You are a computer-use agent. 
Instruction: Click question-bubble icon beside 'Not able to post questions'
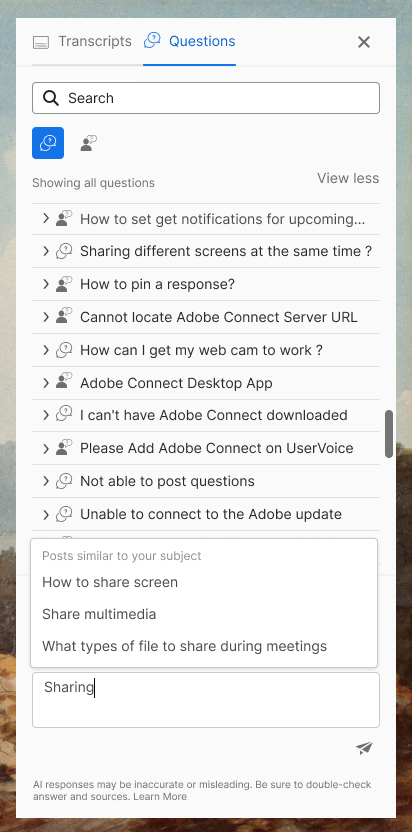tap(64, 481)
